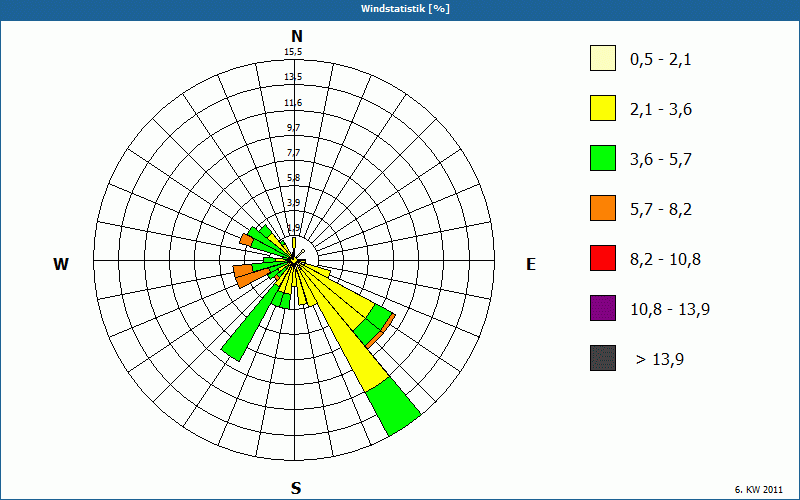The height and width of the screenshot is (500, 800).
Task: Click the 13,5 axis ring label
Action: [x=293, y=77]
